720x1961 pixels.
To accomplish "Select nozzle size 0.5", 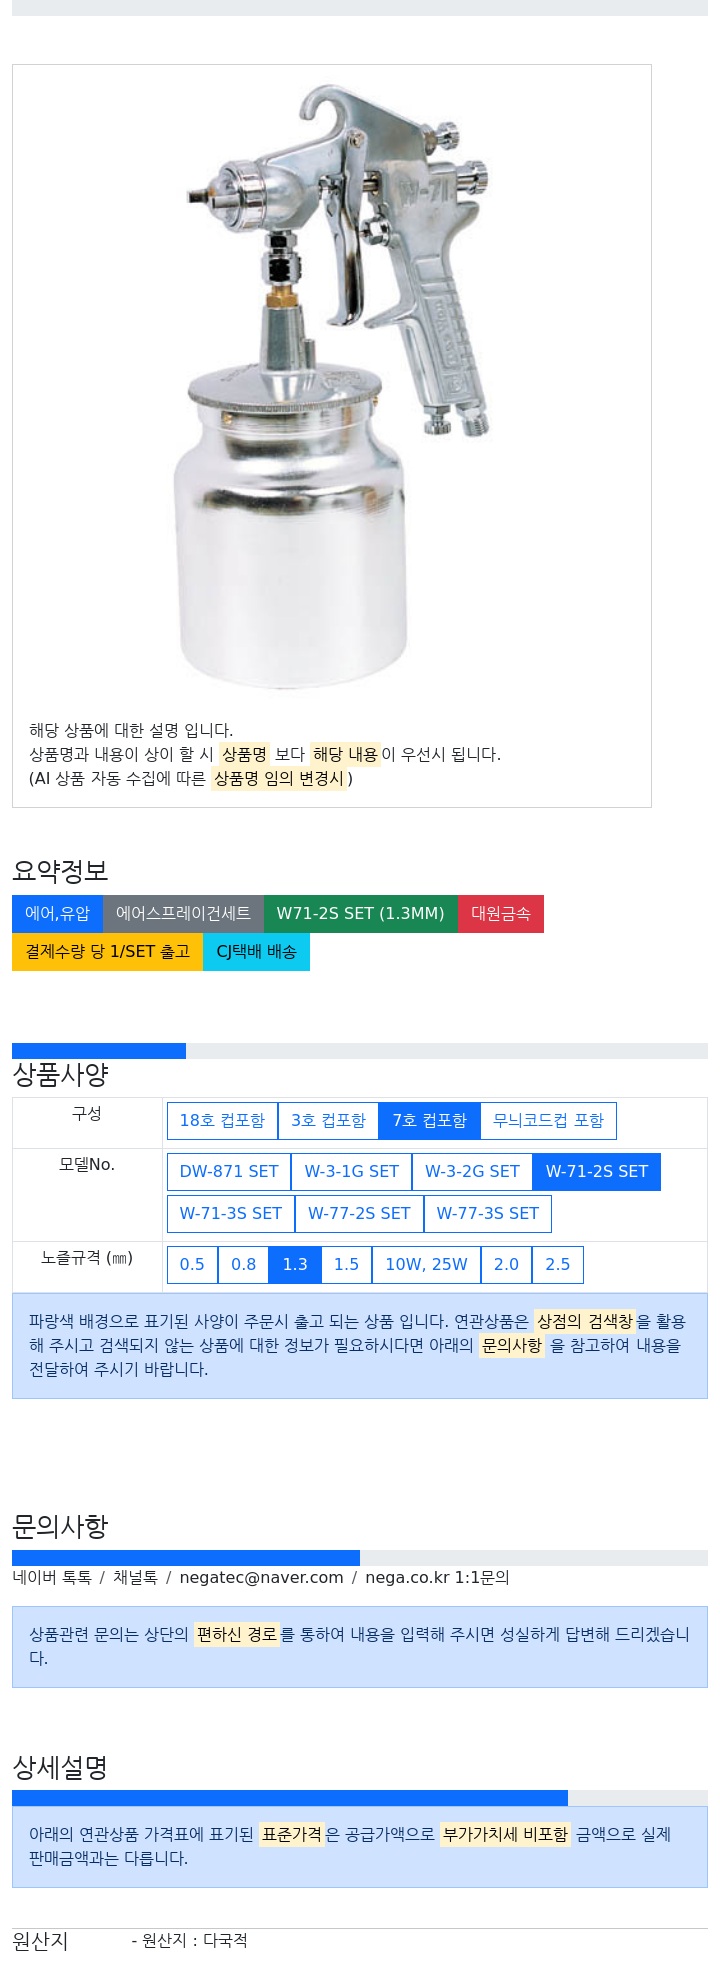I will coord(192,1264).
